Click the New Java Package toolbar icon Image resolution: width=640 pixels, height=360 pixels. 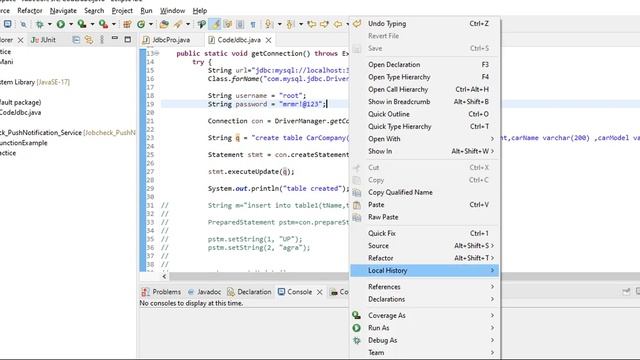[127, 24]
